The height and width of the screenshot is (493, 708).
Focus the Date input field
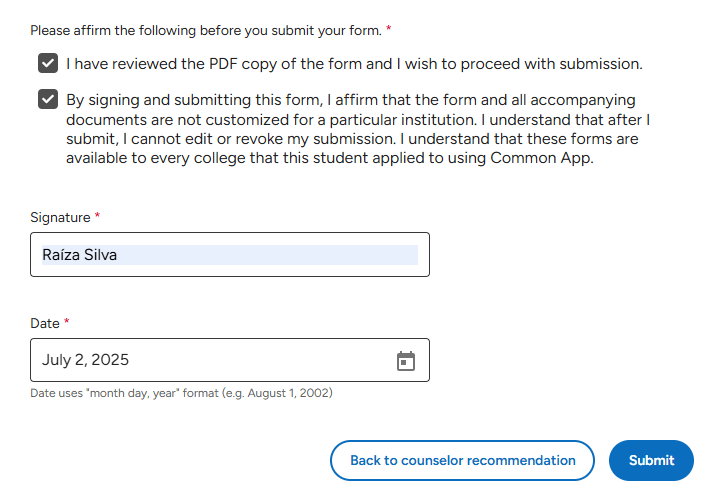click(x=210, y=360)
